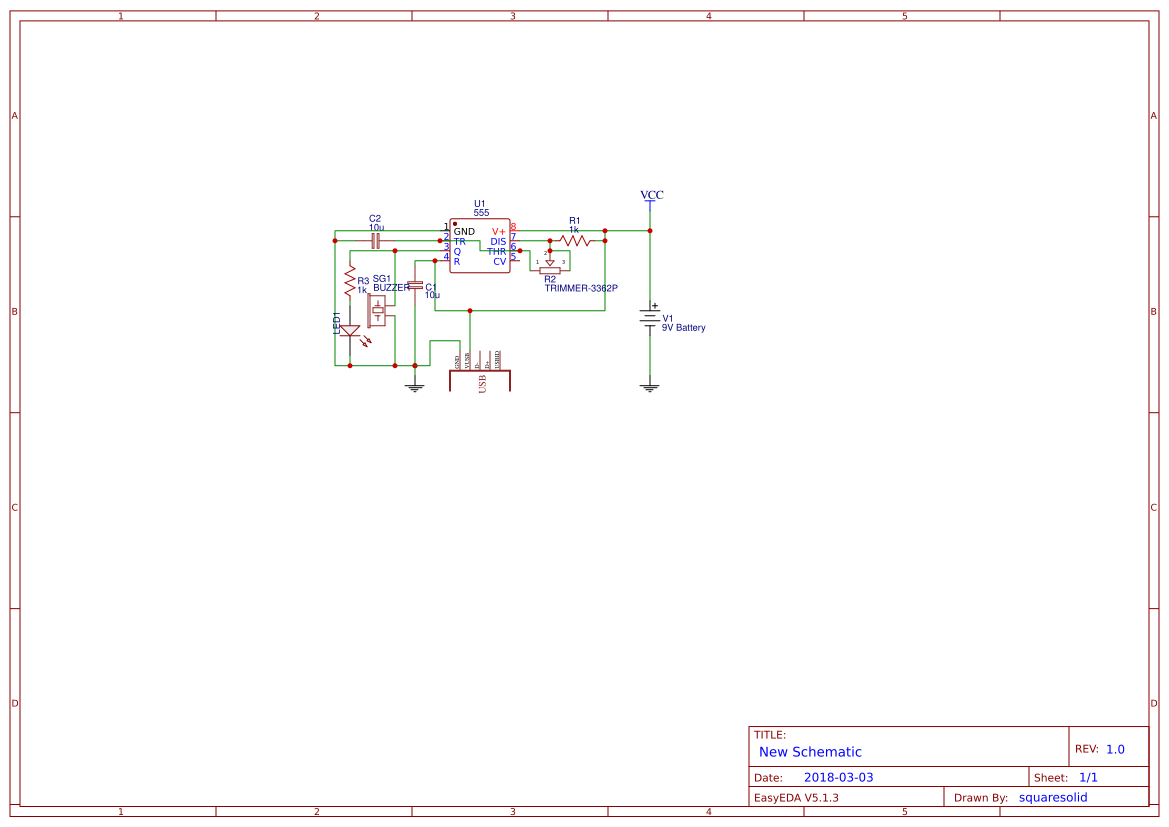1169x827 pixels.
Task: Click the '555' value label
Action: pos(482,213)
